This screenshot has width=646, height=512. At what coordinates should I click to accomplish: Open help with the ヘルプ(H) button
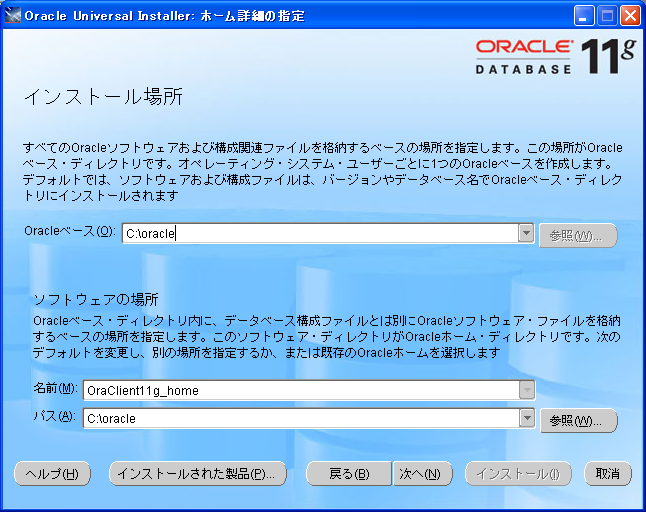pyautogui.click(x=52, y=473)
